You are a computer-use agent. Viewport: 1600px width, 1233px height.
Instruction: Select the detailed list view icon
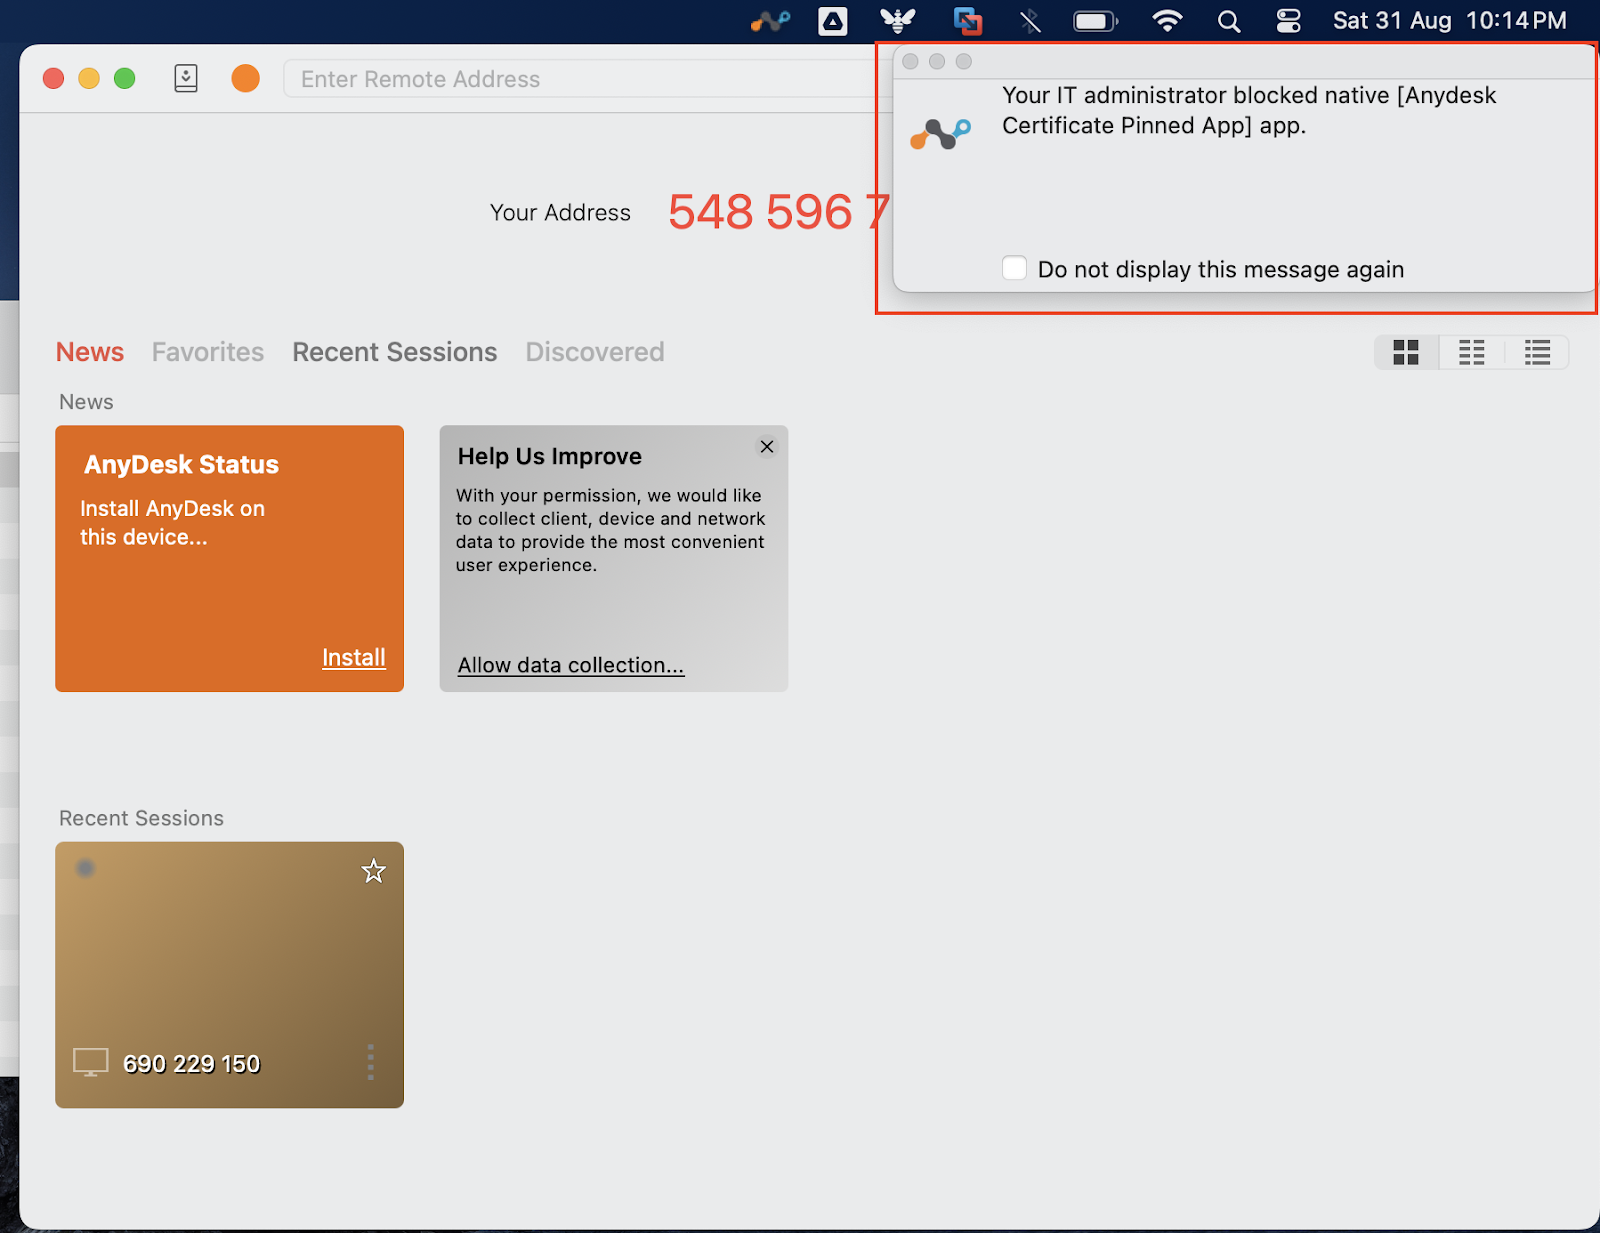point(1537,352)
